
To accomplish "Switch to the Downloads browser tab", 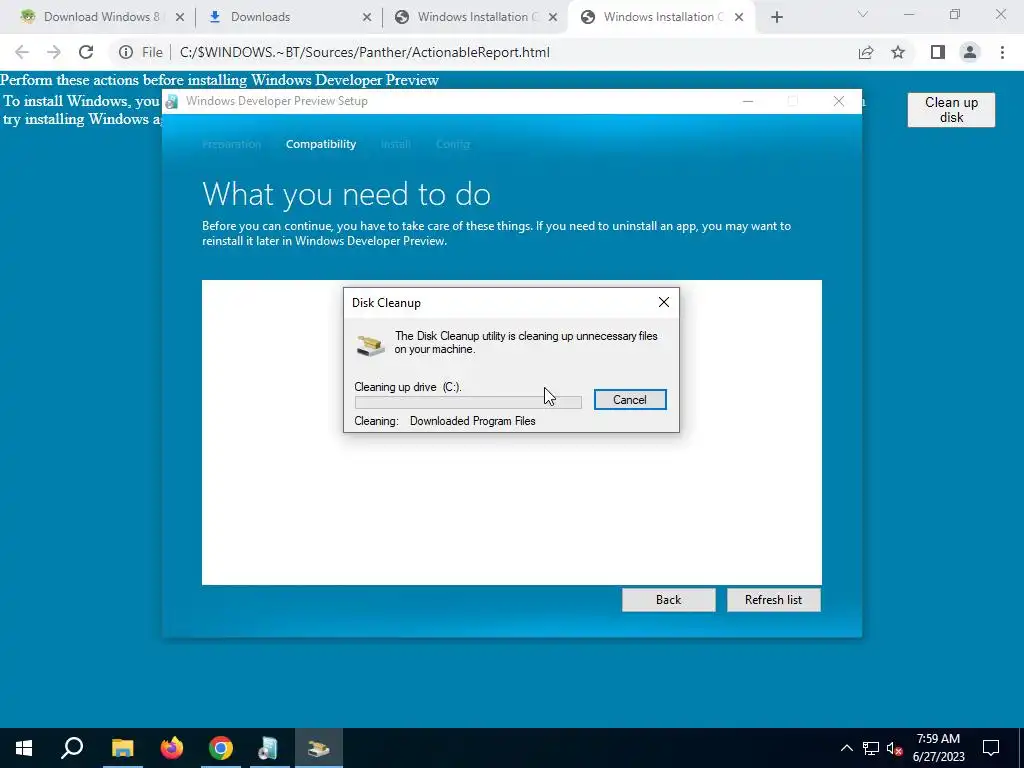I will tap(260, 17).
